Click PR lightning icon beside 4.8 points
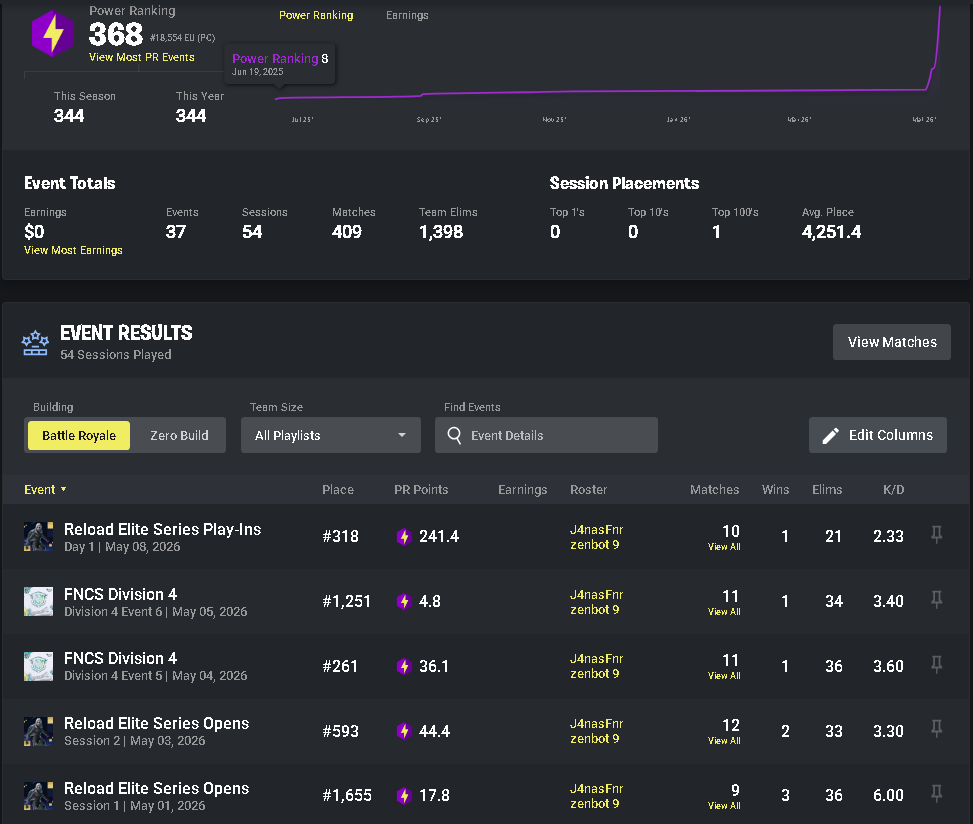The width and height of the screenshot is (973, 824). pyautogui.click(x=404, y=601)
